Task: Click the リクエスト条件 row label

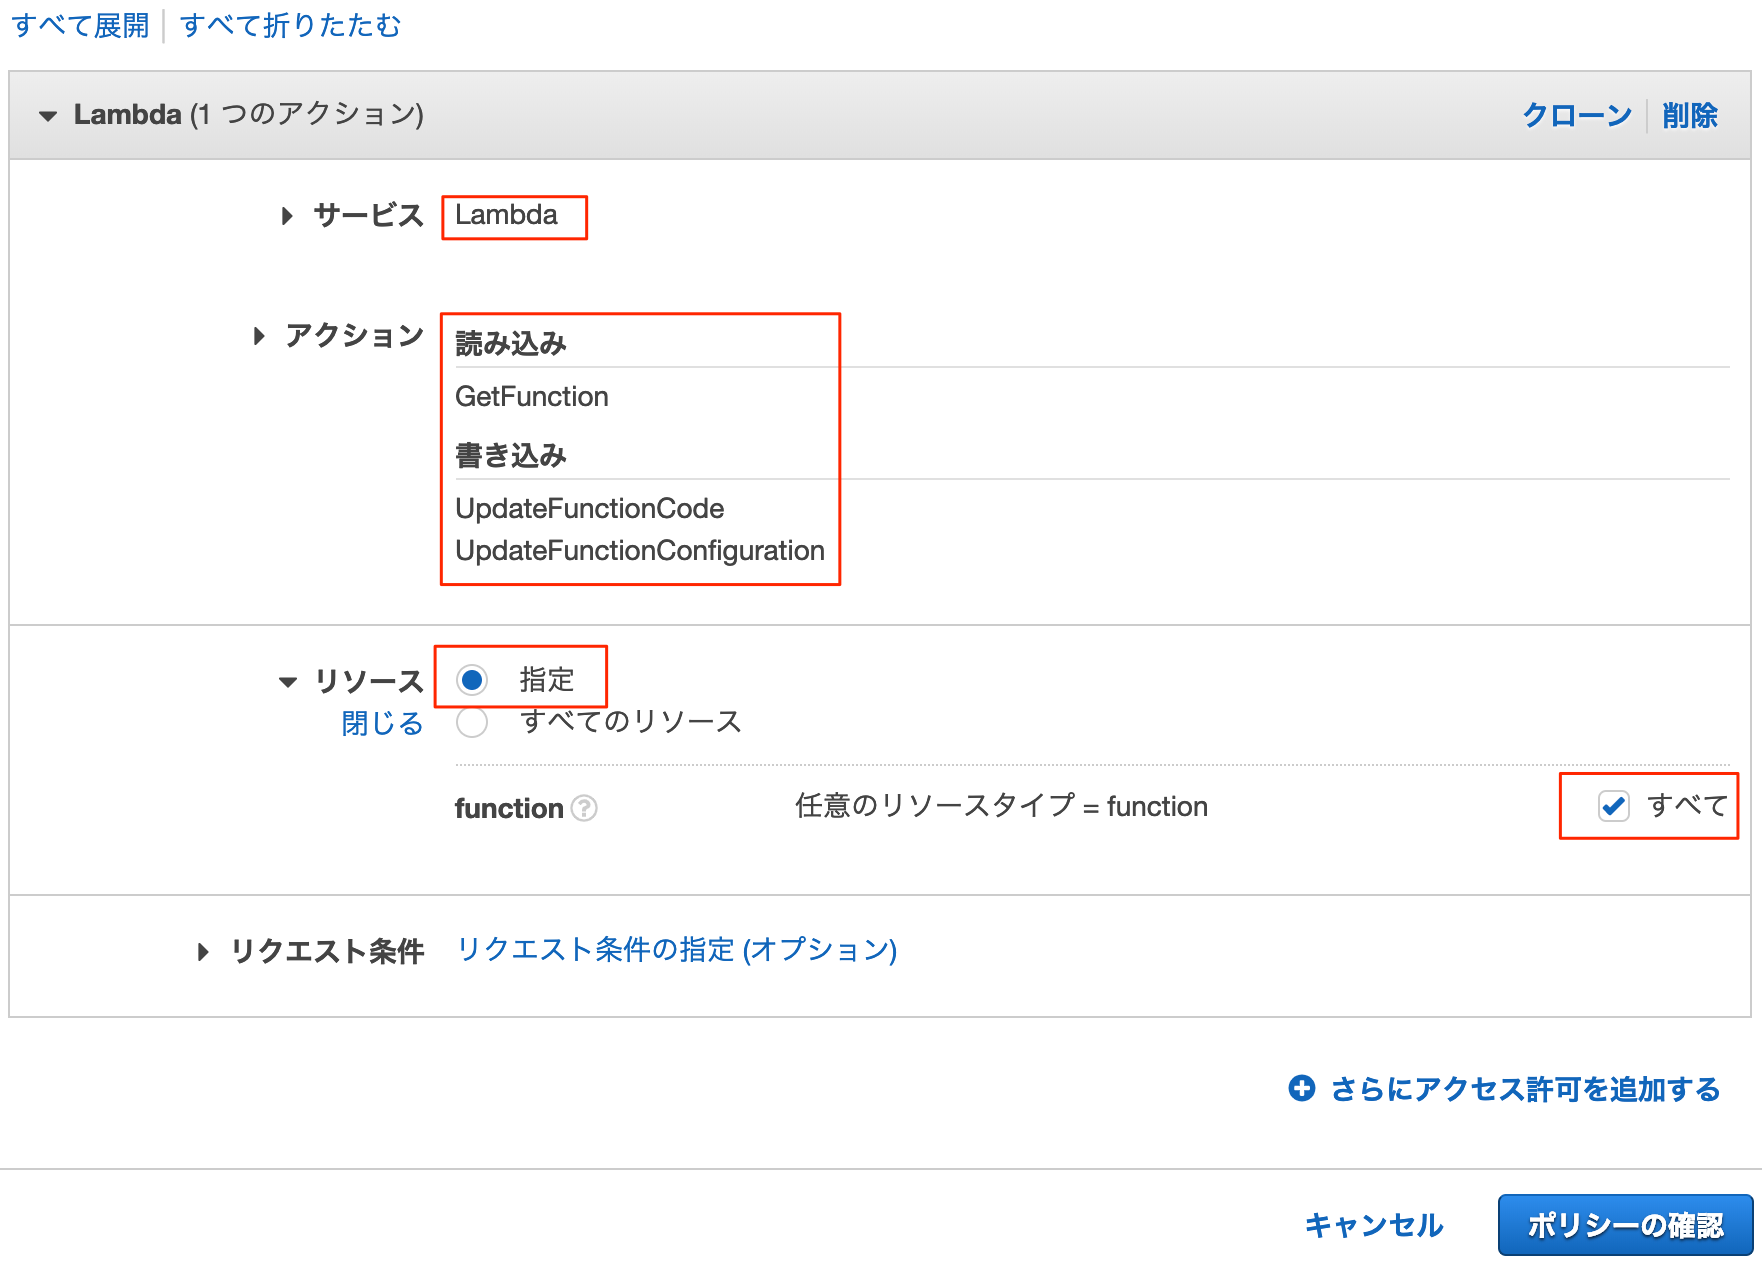Action: [x=328, y=951]
